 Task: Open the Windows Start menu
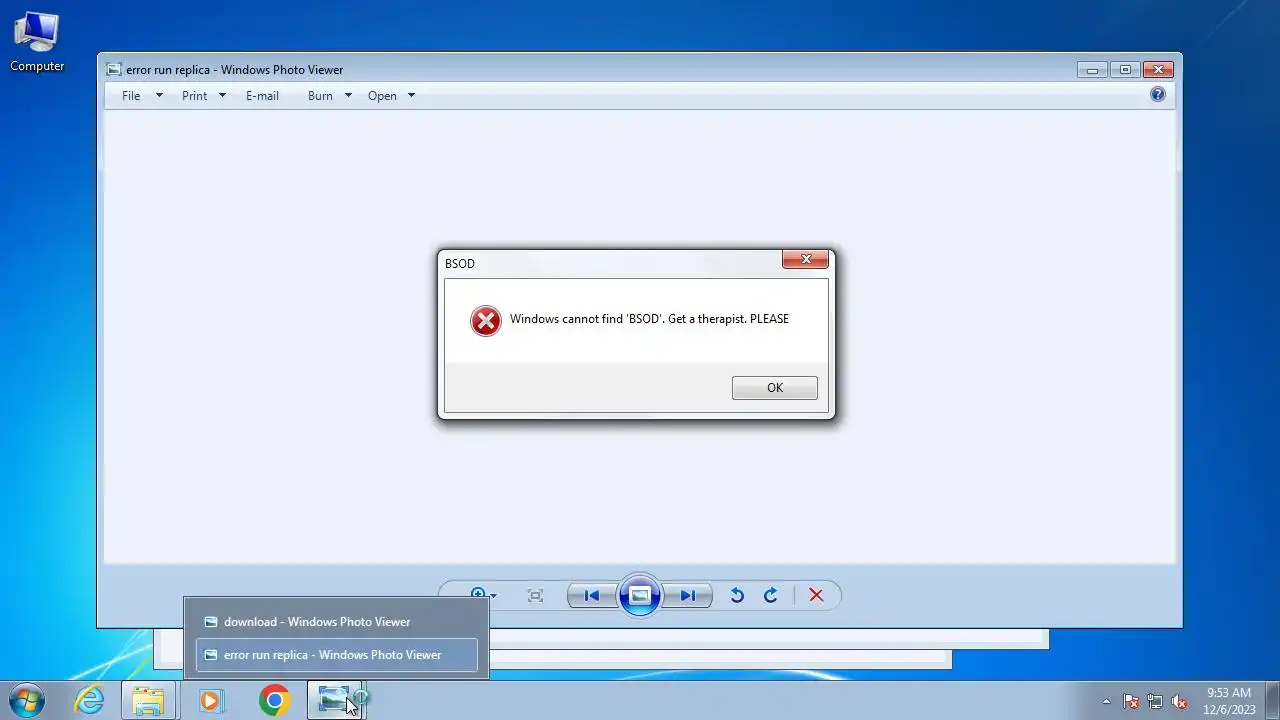click(x=27, y=700)
